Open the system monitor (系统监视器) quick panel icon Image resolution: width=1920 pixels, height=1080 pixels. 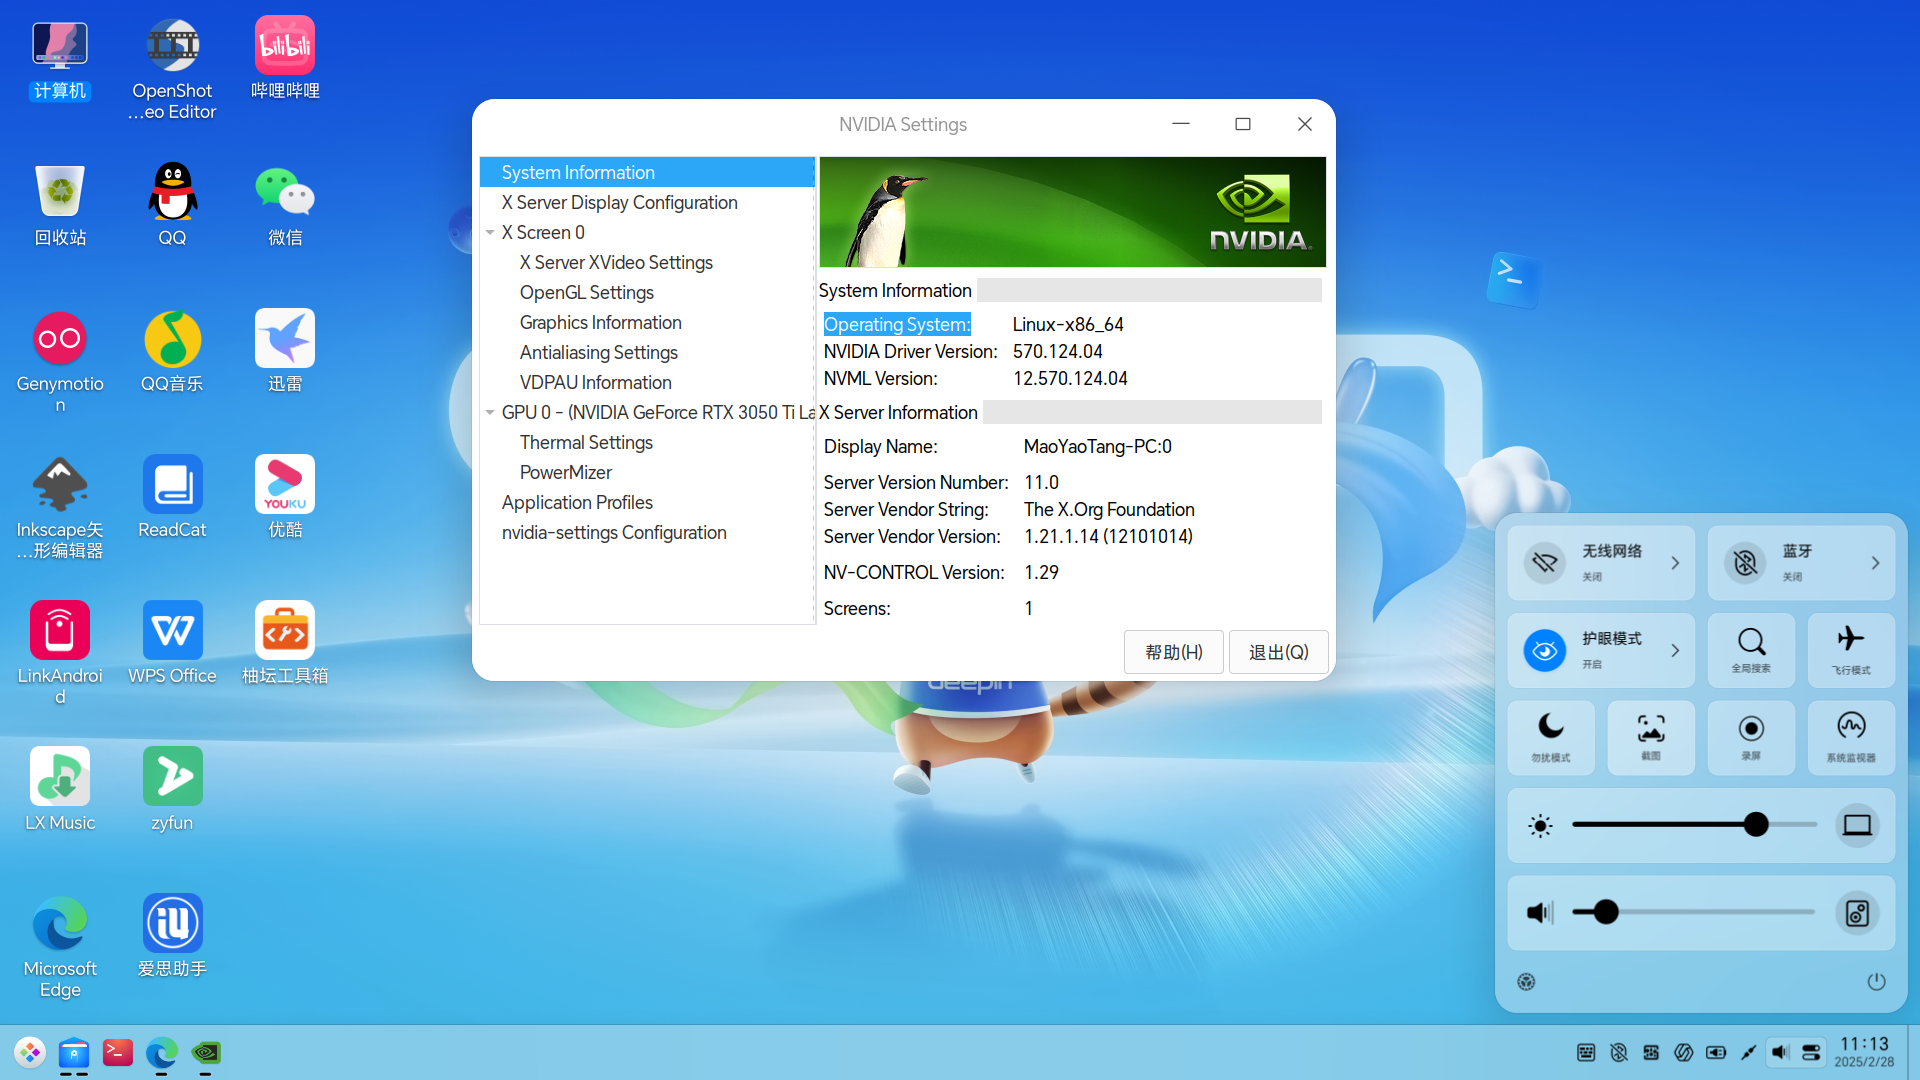pos(1851,737)
